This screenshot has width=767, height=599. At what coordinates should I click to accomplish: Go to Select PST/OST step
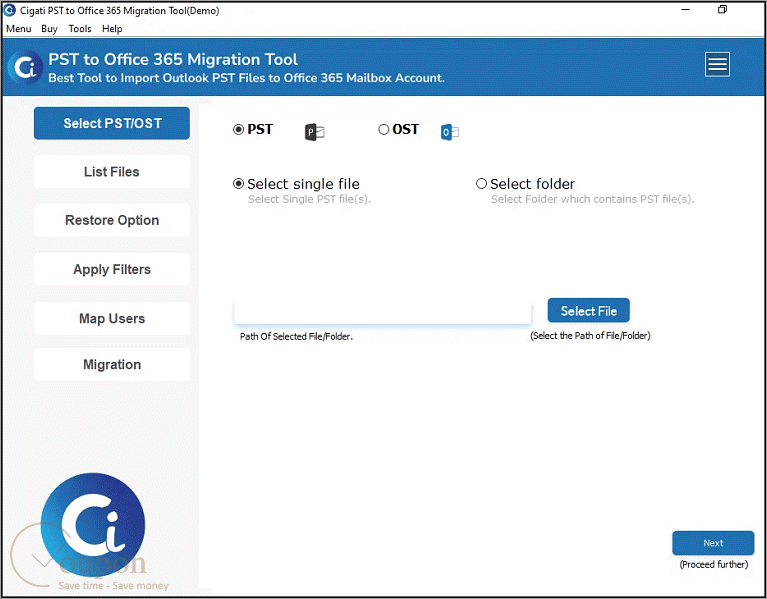pos(112,123)
